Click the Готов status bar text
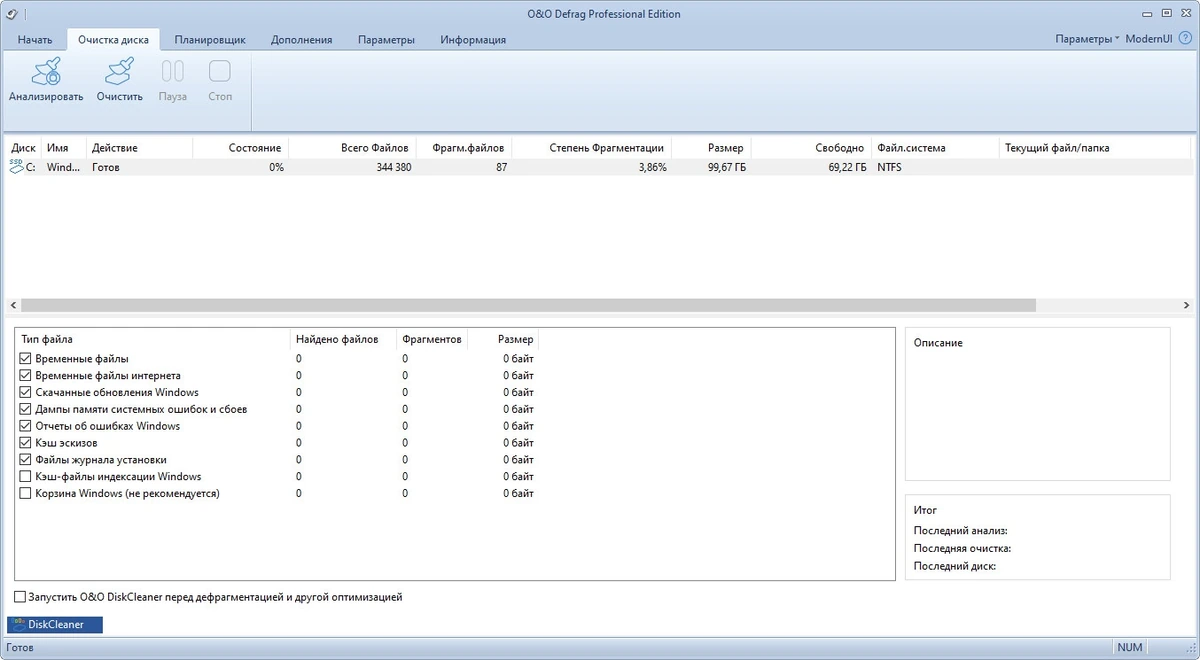 coord(20,647)
